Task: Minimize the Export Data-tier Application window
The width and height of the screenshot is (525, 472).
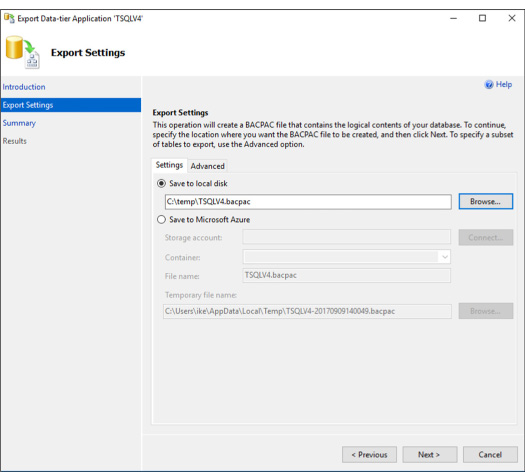Action: coord(453,18)
